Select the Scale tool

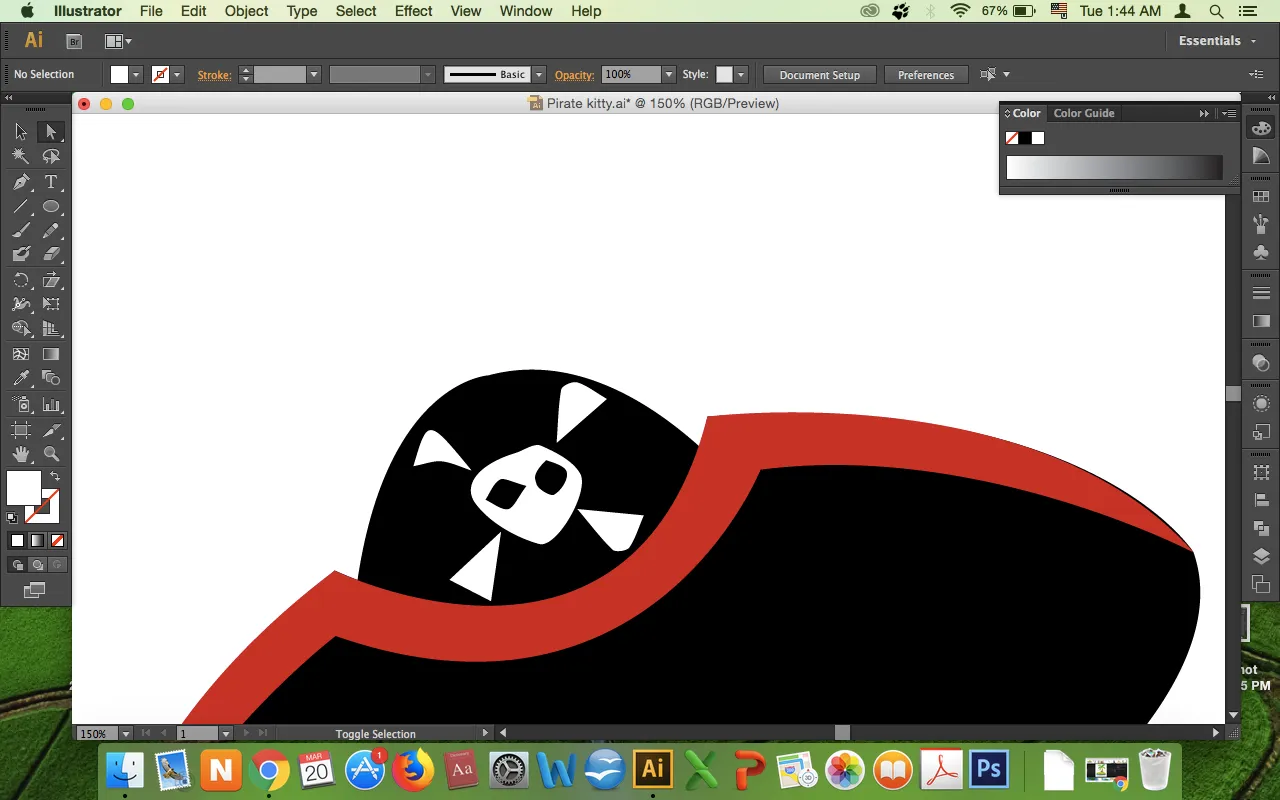point(51,280)
